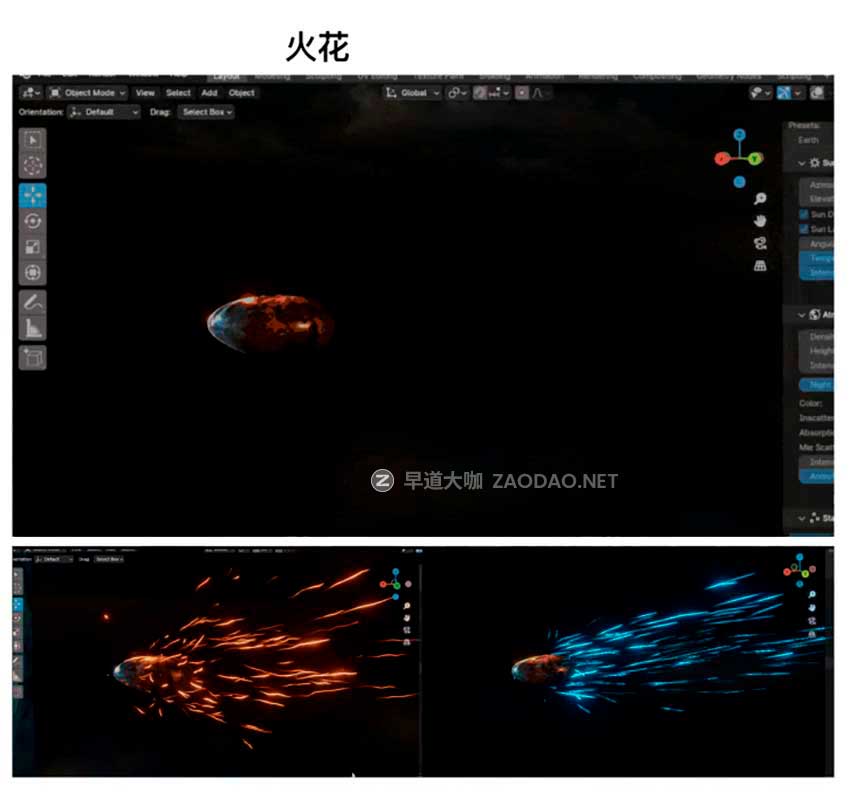
Task: Click the Zoom magnifier icon in viewport sidebar
Action: [759, 199]
